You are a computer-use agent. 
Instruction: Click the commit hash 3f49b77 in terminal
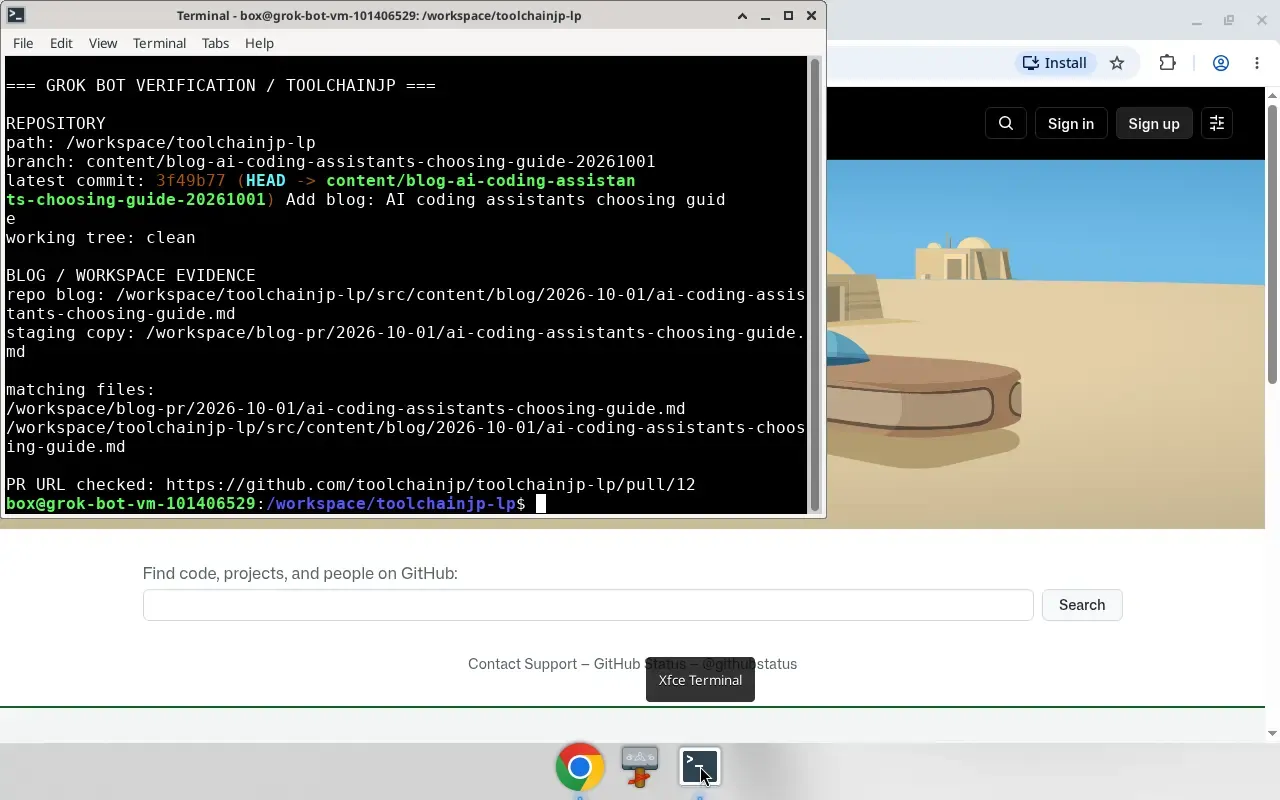(191, 181)
